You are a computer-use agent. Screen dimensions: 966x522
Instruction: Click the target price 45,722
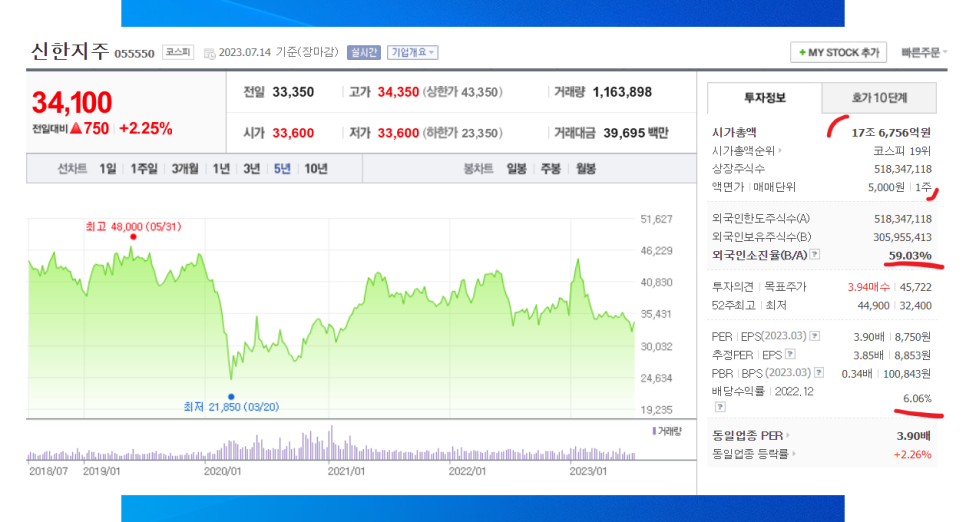(915, 287)
